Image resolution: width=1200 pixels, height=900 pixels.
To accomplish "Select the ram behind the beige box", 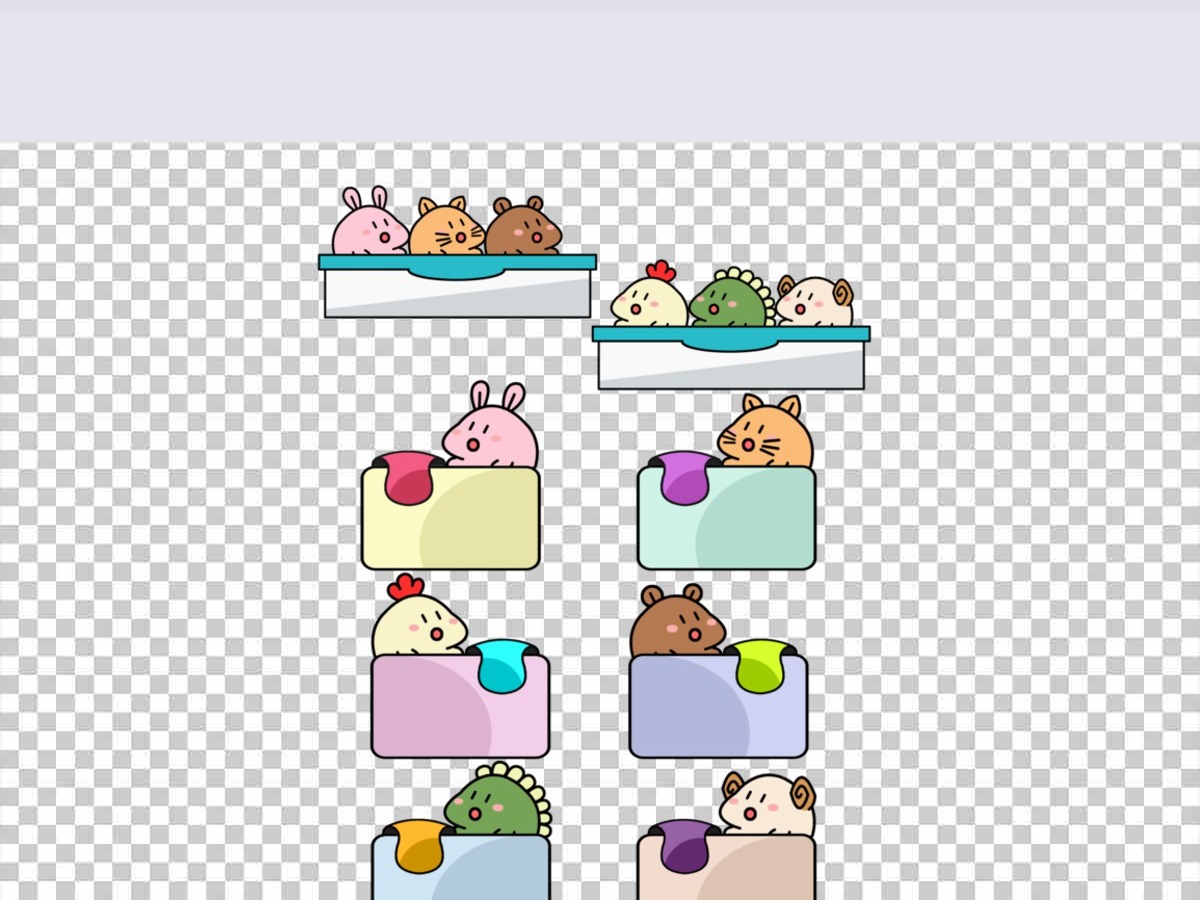I will point(768,805).
